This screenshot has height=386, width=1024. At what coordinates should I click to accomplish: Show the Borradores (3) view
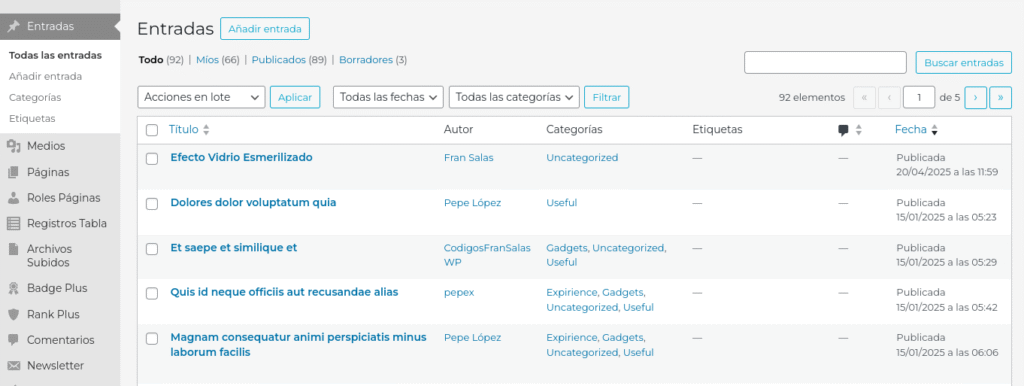click(373, 59)
